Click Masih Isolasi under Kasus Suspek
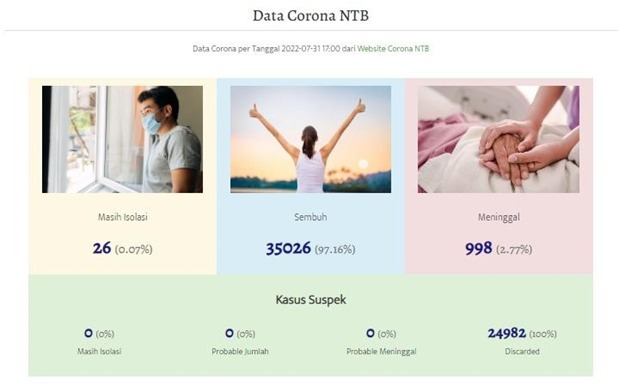Image resolution: width=619 pixels, height=386 pixels. point(99,351)
